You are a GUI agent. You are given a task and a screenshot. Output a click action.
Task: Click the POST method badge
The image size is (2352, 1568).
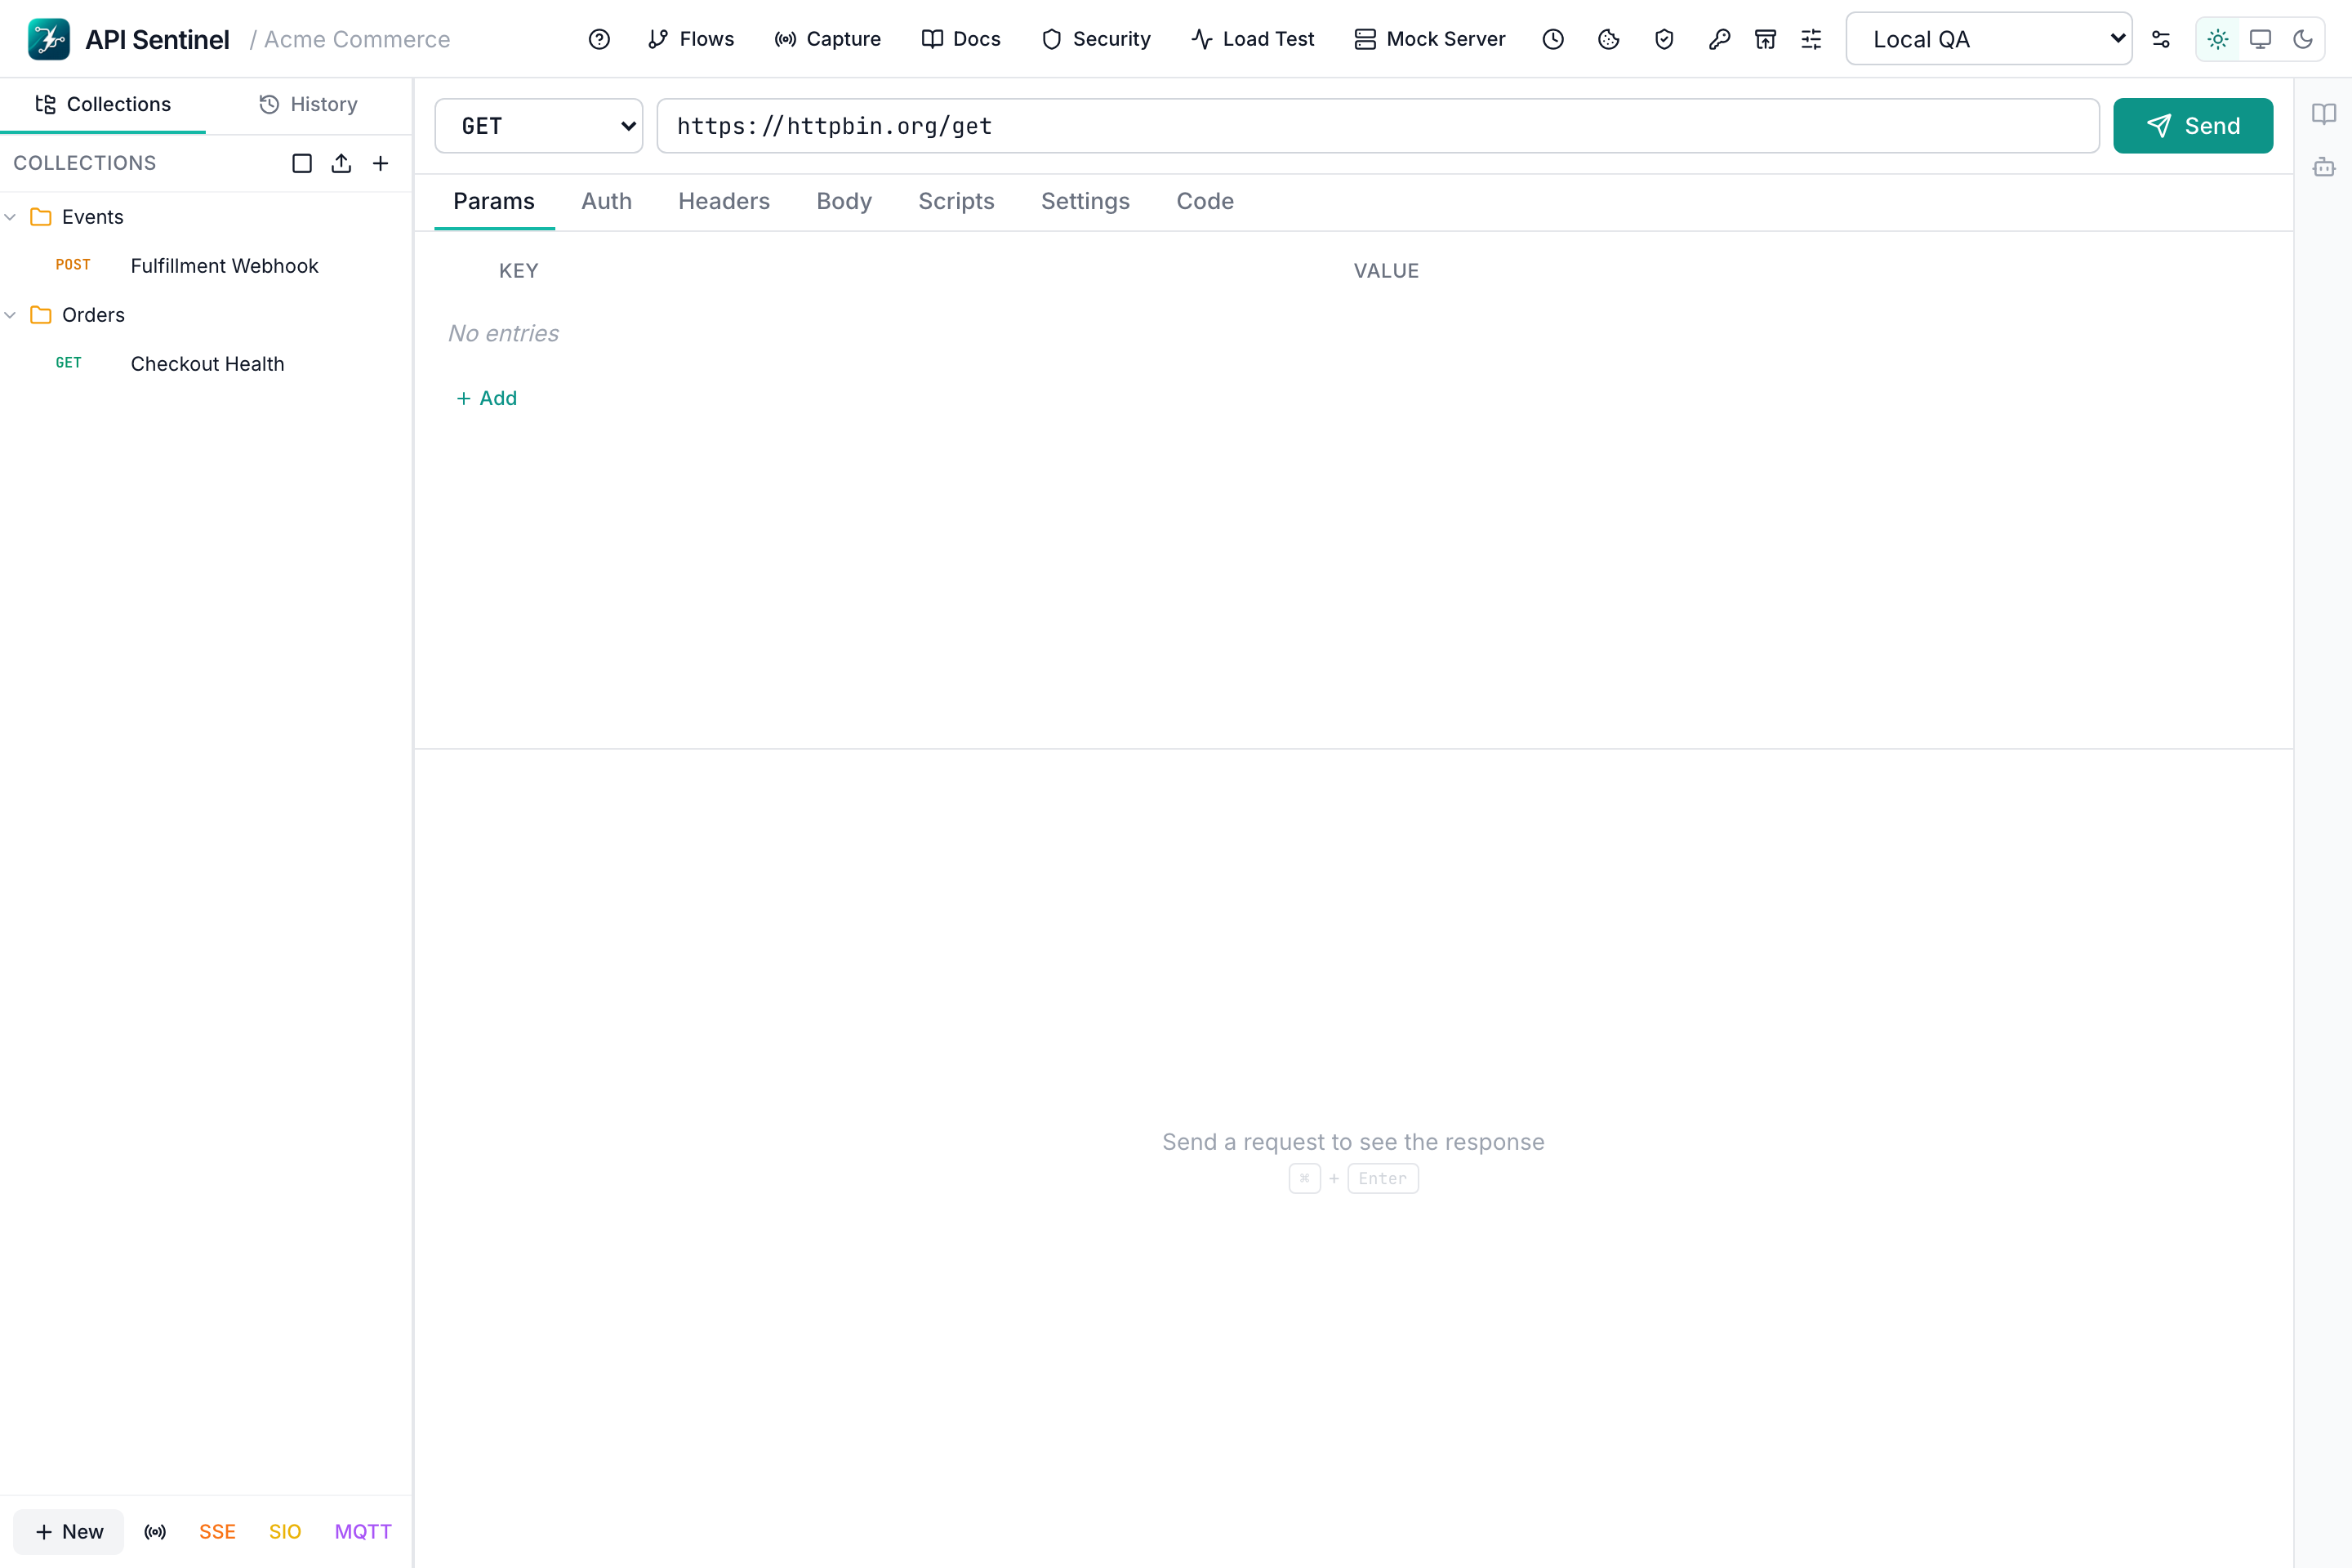[x=73, y=265]
